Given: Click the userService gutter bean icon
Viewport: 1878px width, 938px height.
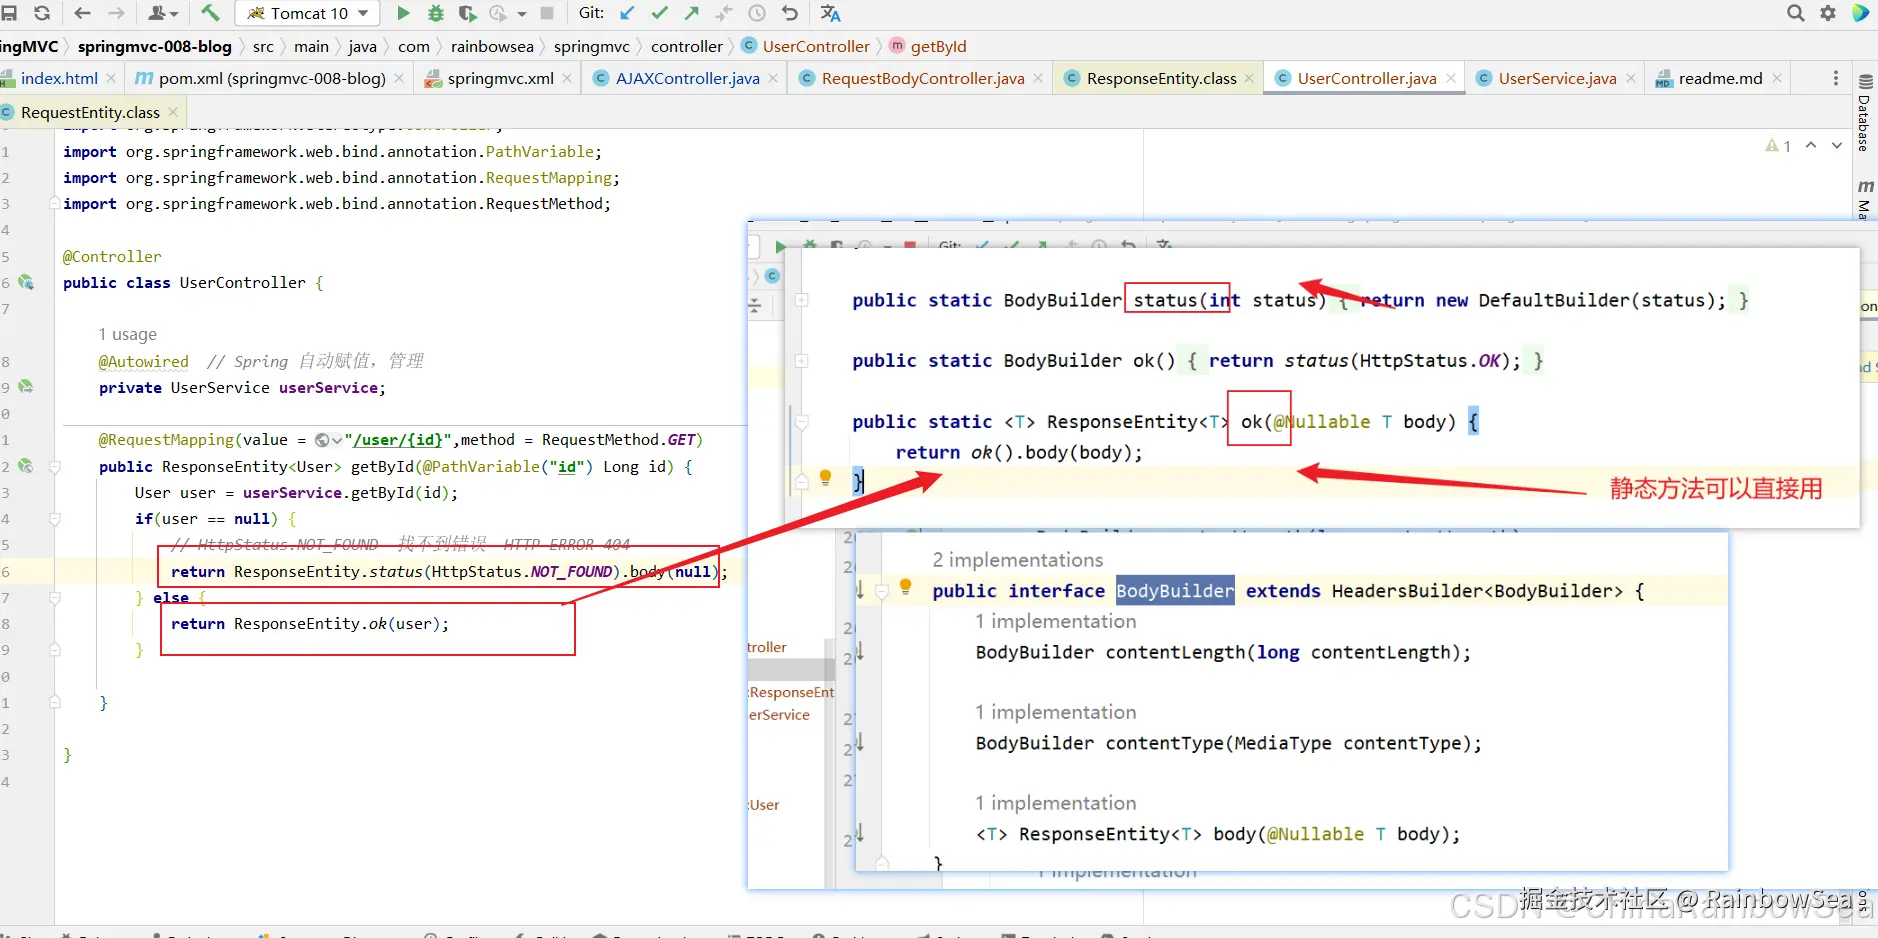Looking at the screenshot, I should (x=26, y=387).
